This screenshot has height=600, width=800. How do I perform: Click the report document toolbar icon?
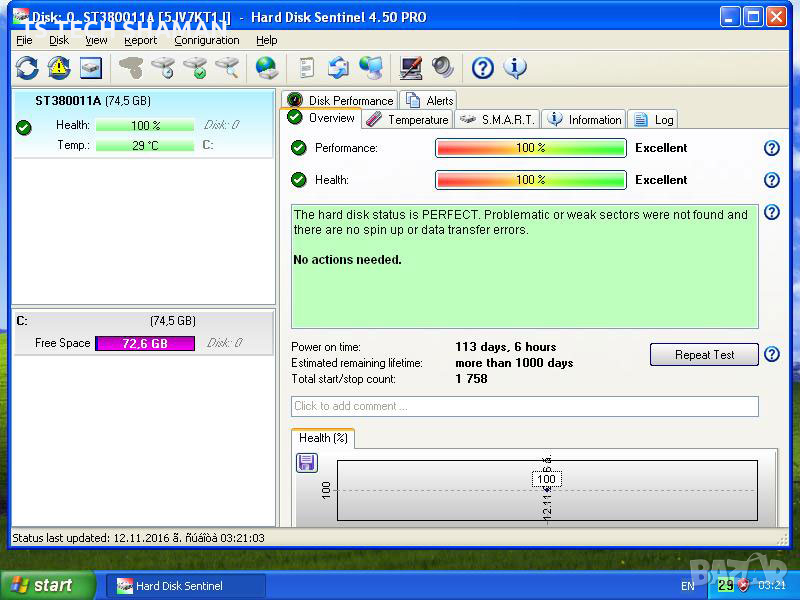click(x=307, y=68)
